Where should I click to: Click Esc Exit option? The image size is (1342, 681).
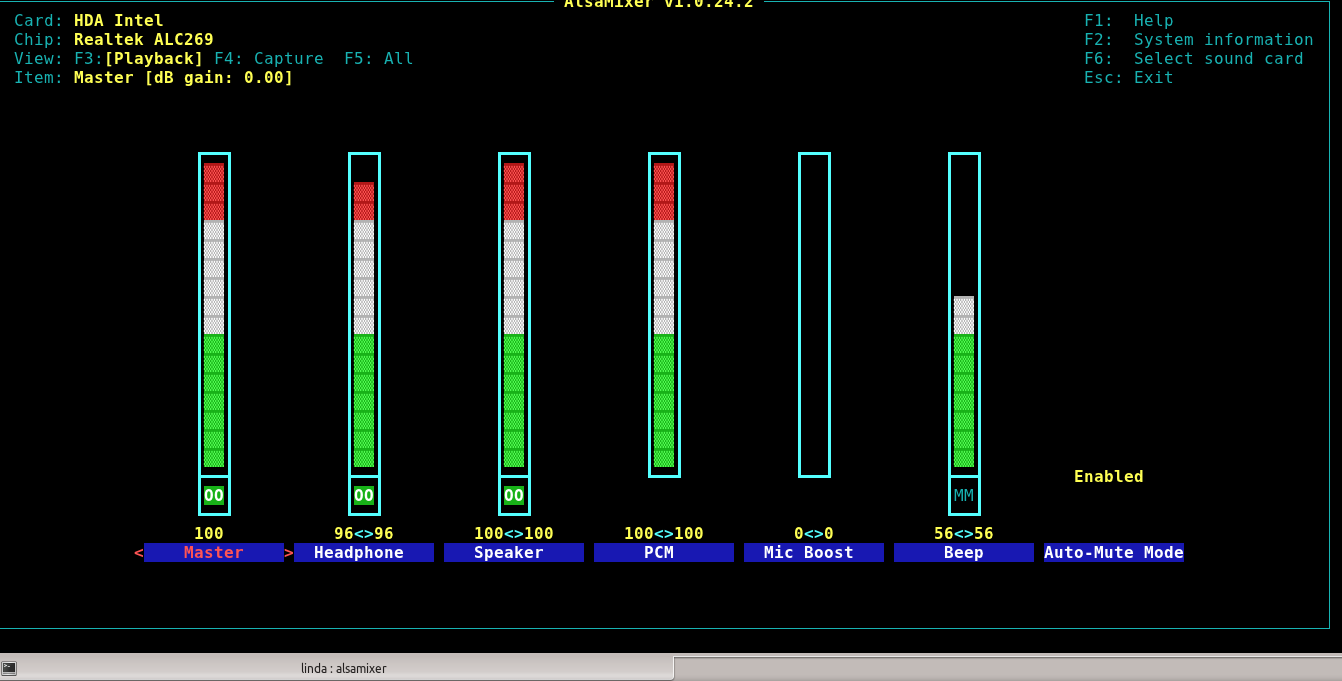(1128, 78)
